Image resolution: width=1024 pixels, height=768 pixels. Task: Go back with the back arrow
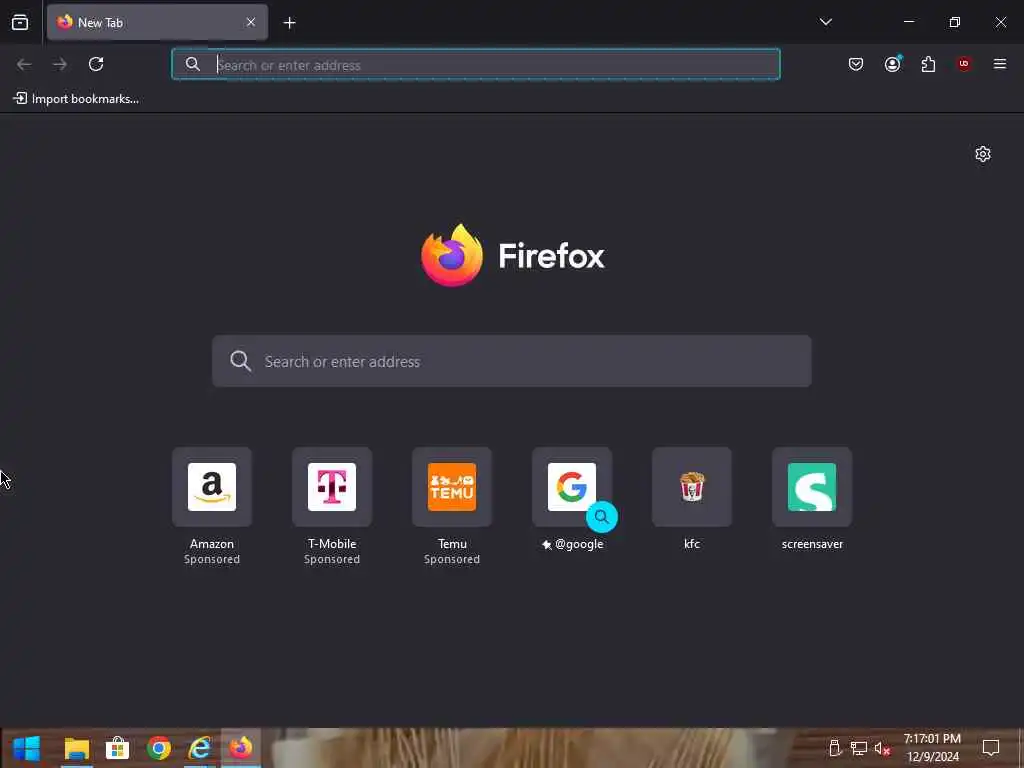click(x=24, y=64)
